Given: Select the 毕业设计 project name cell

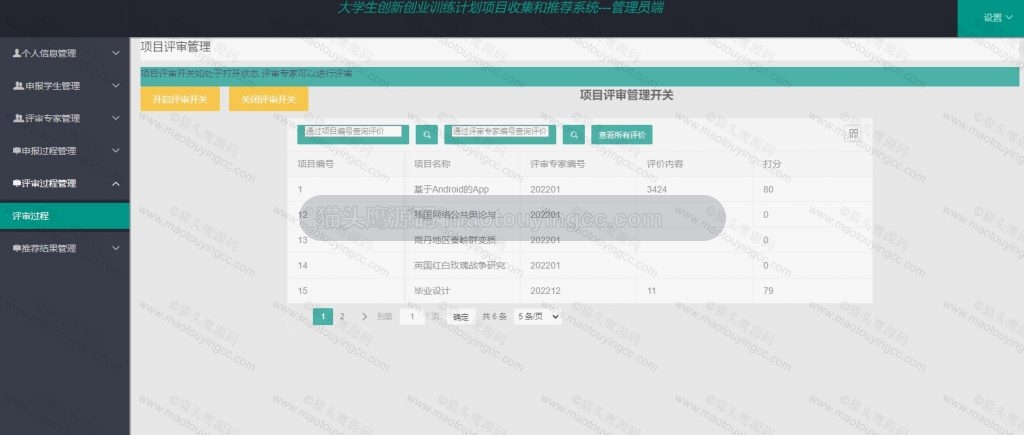Looking at the screenshot, I should pos(462,291).
